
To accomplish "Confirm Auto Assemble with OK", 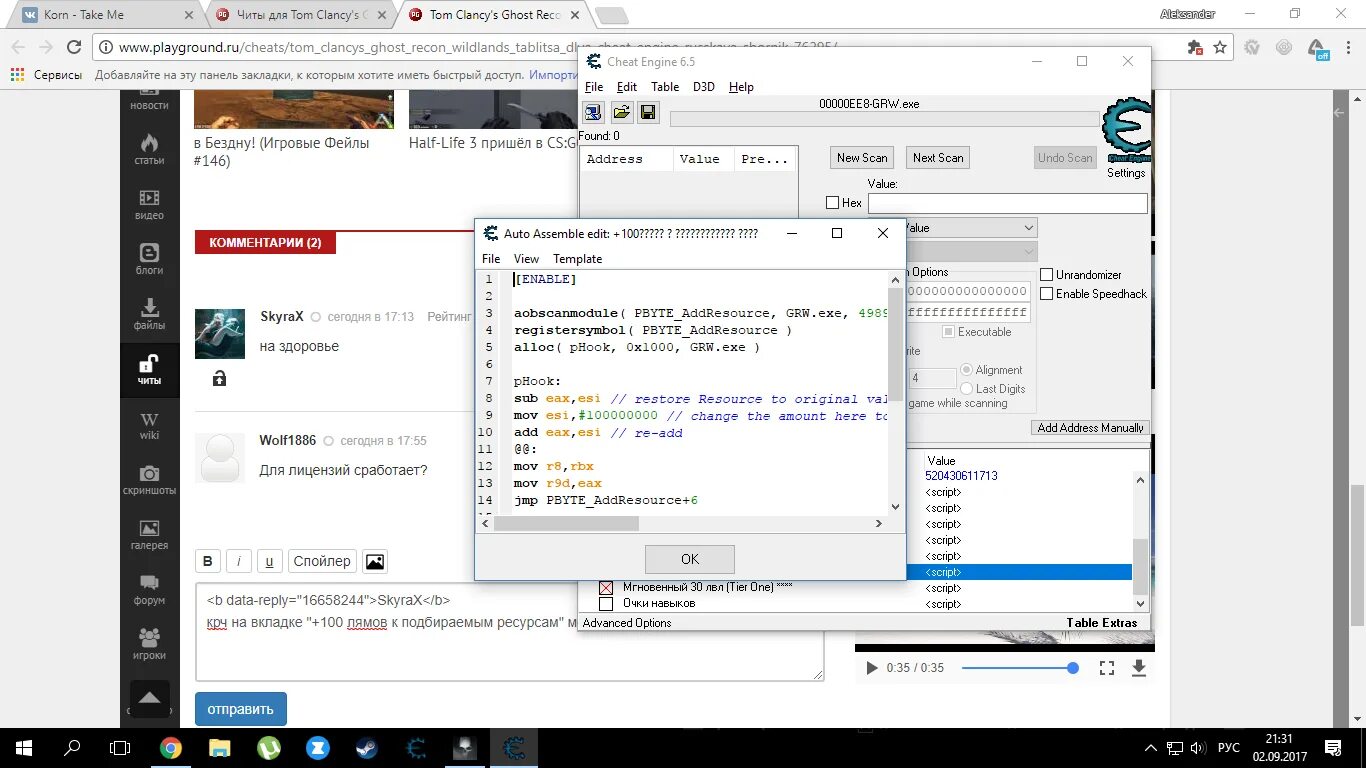I will click(690, 559).
